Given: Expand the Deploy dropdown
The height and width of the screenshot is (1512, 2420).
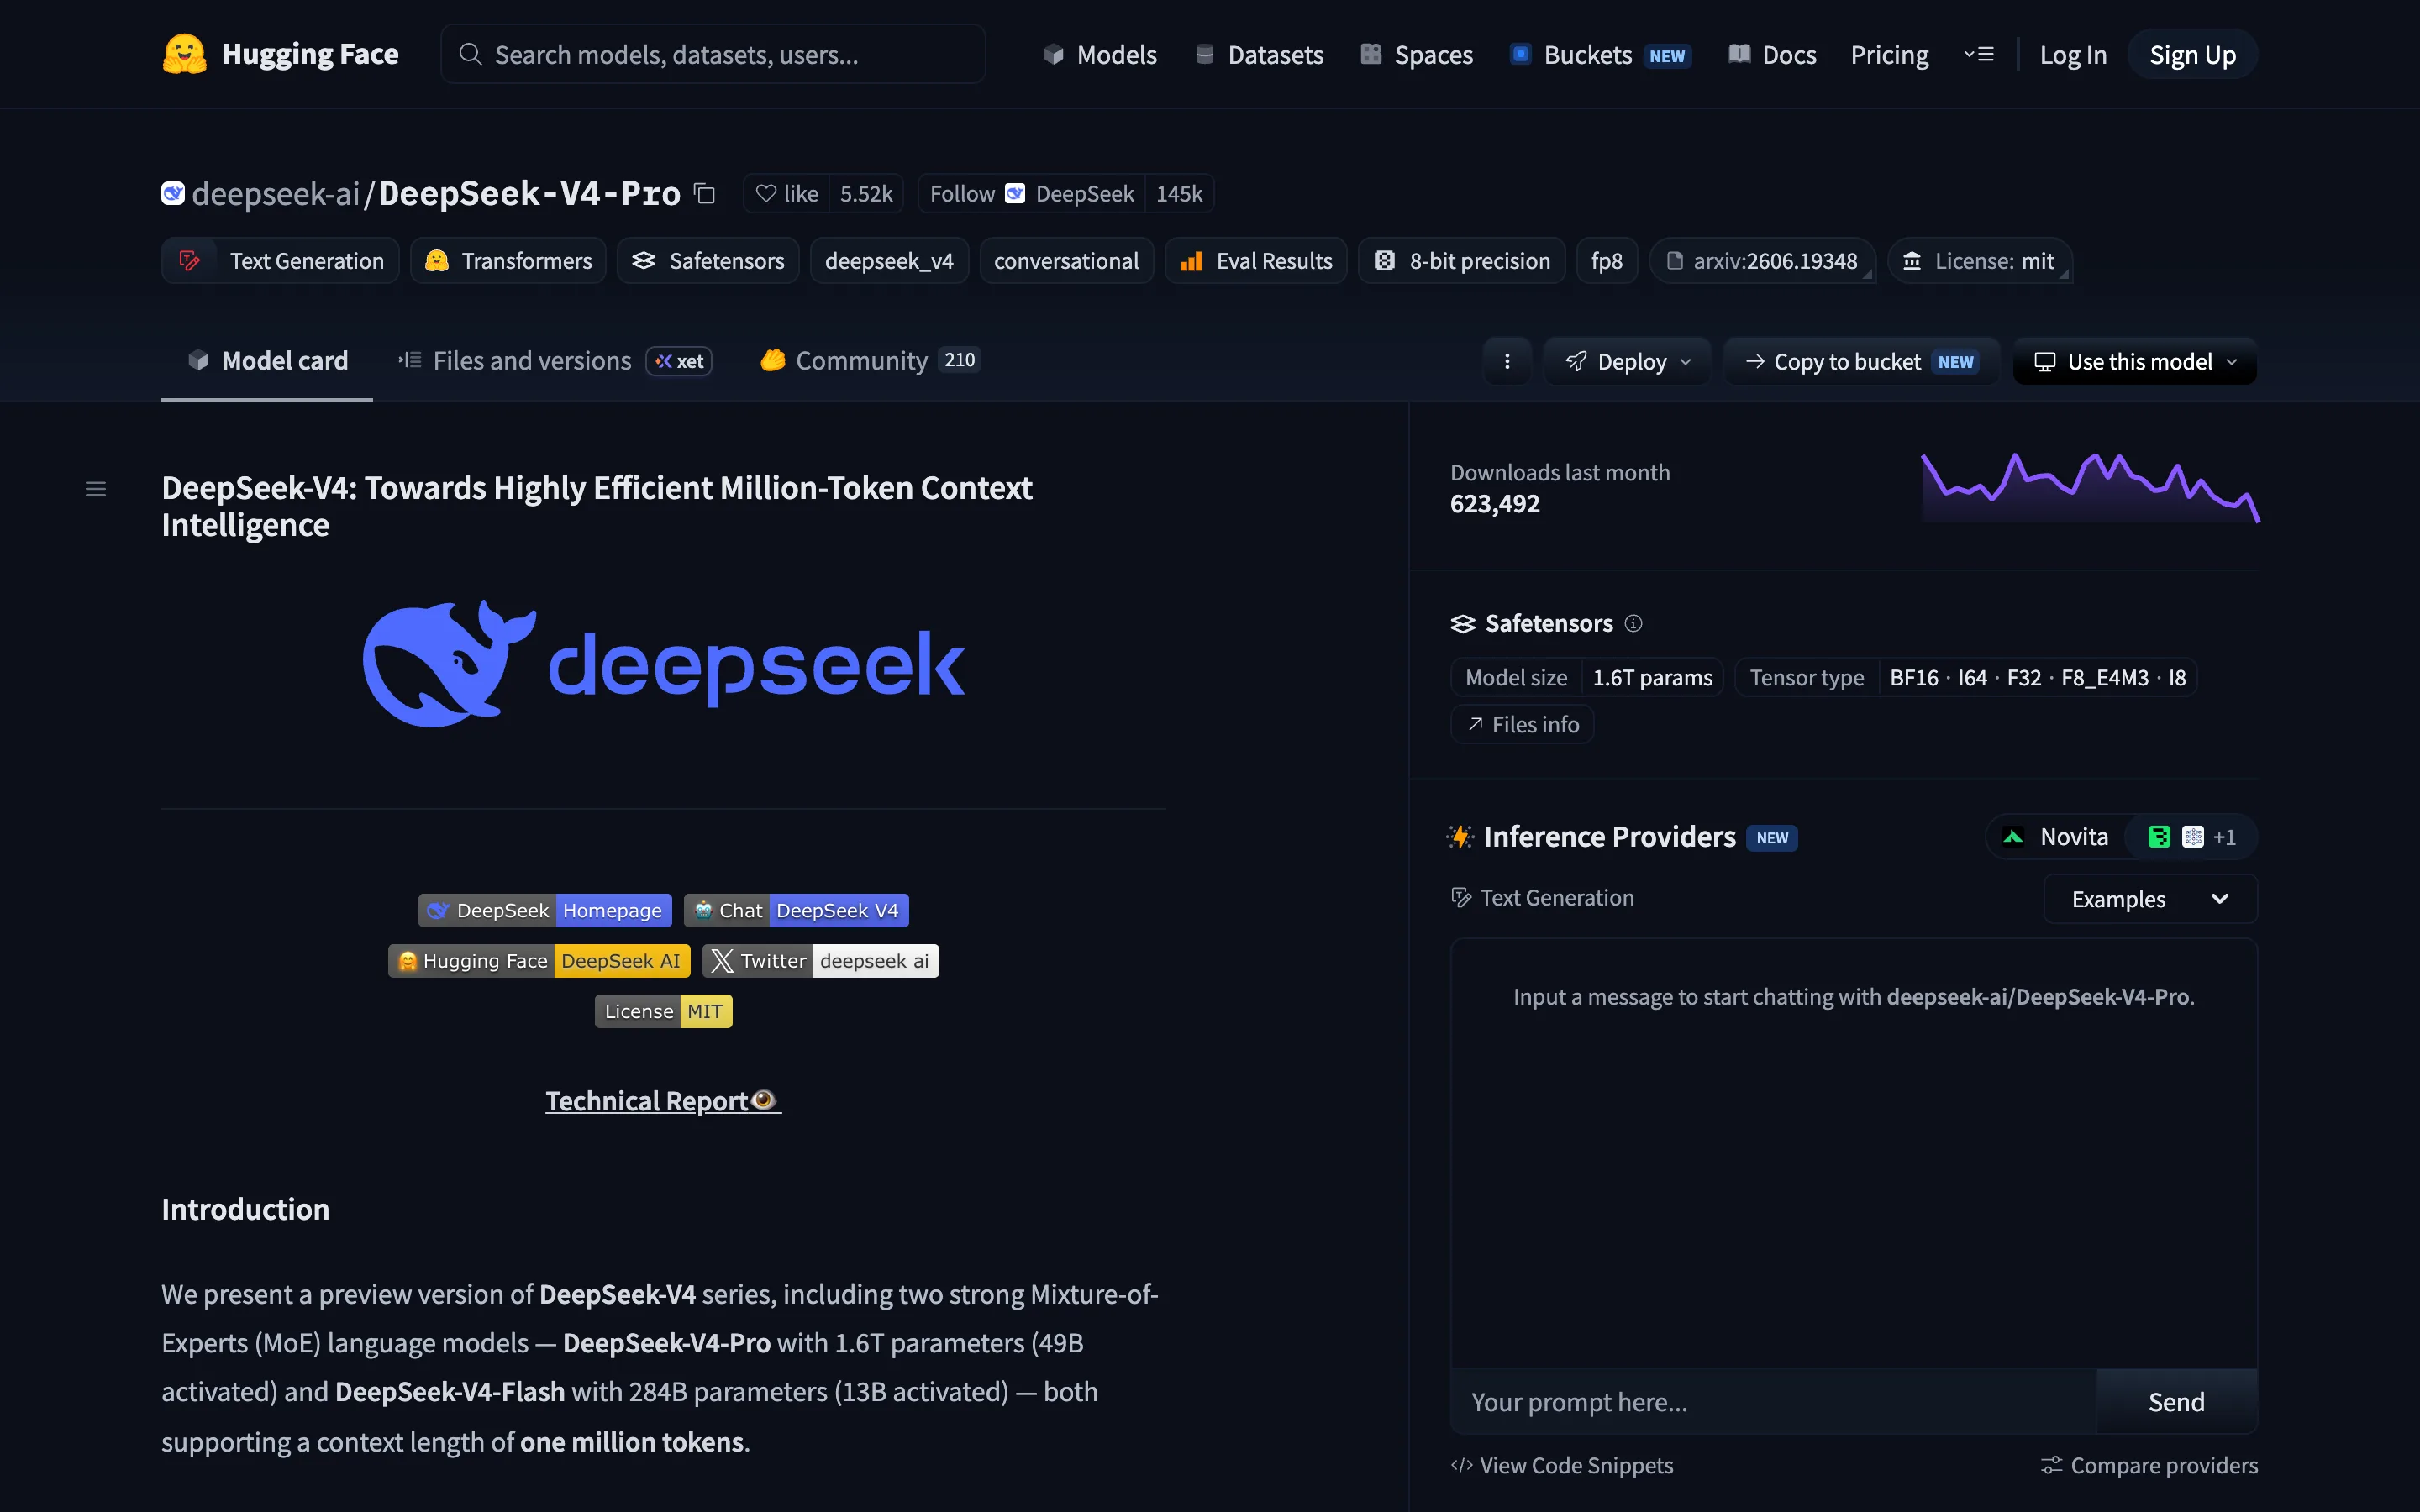Looking at the screenshot, I should click(x=1627, y=361).
